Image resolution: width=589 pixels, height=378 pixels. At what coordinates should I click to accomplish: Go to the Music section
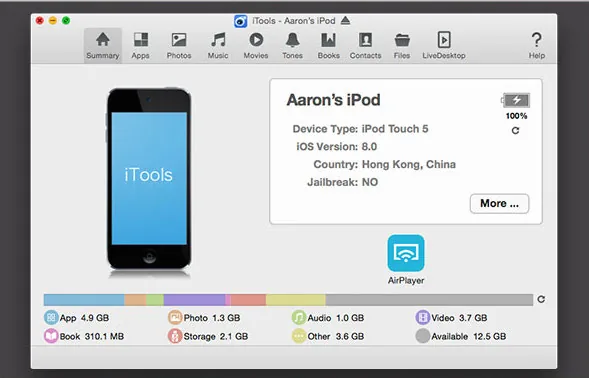pos(218,45)
